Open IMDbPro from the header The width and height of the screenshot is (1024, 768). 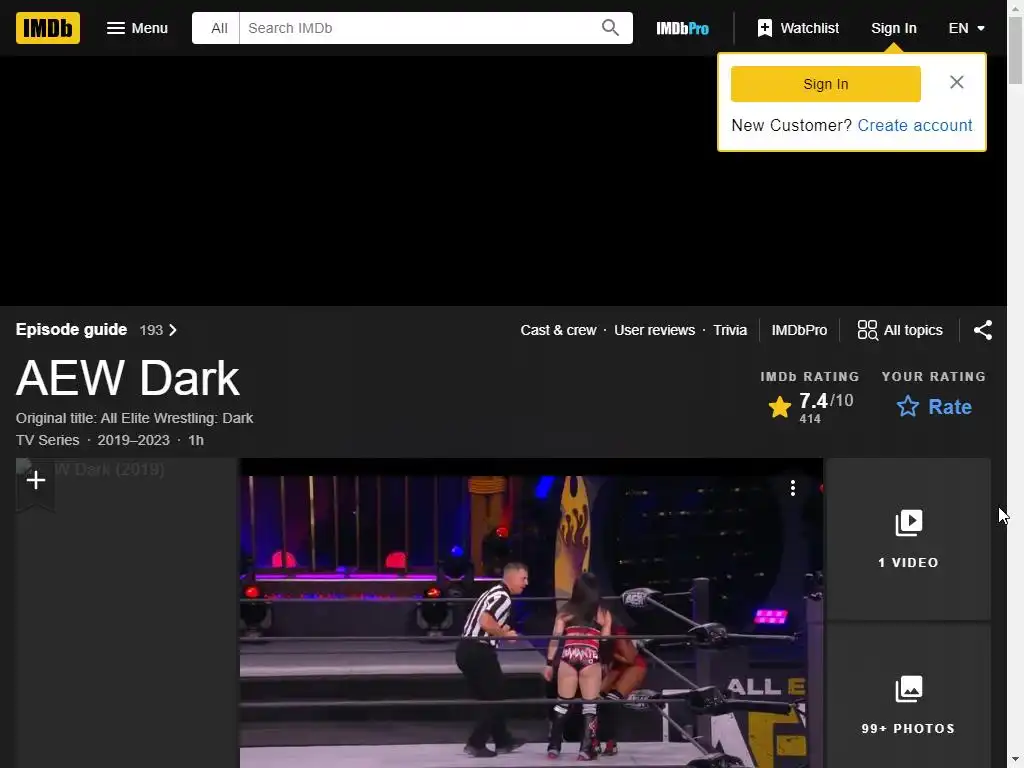[x=682, y=28]
